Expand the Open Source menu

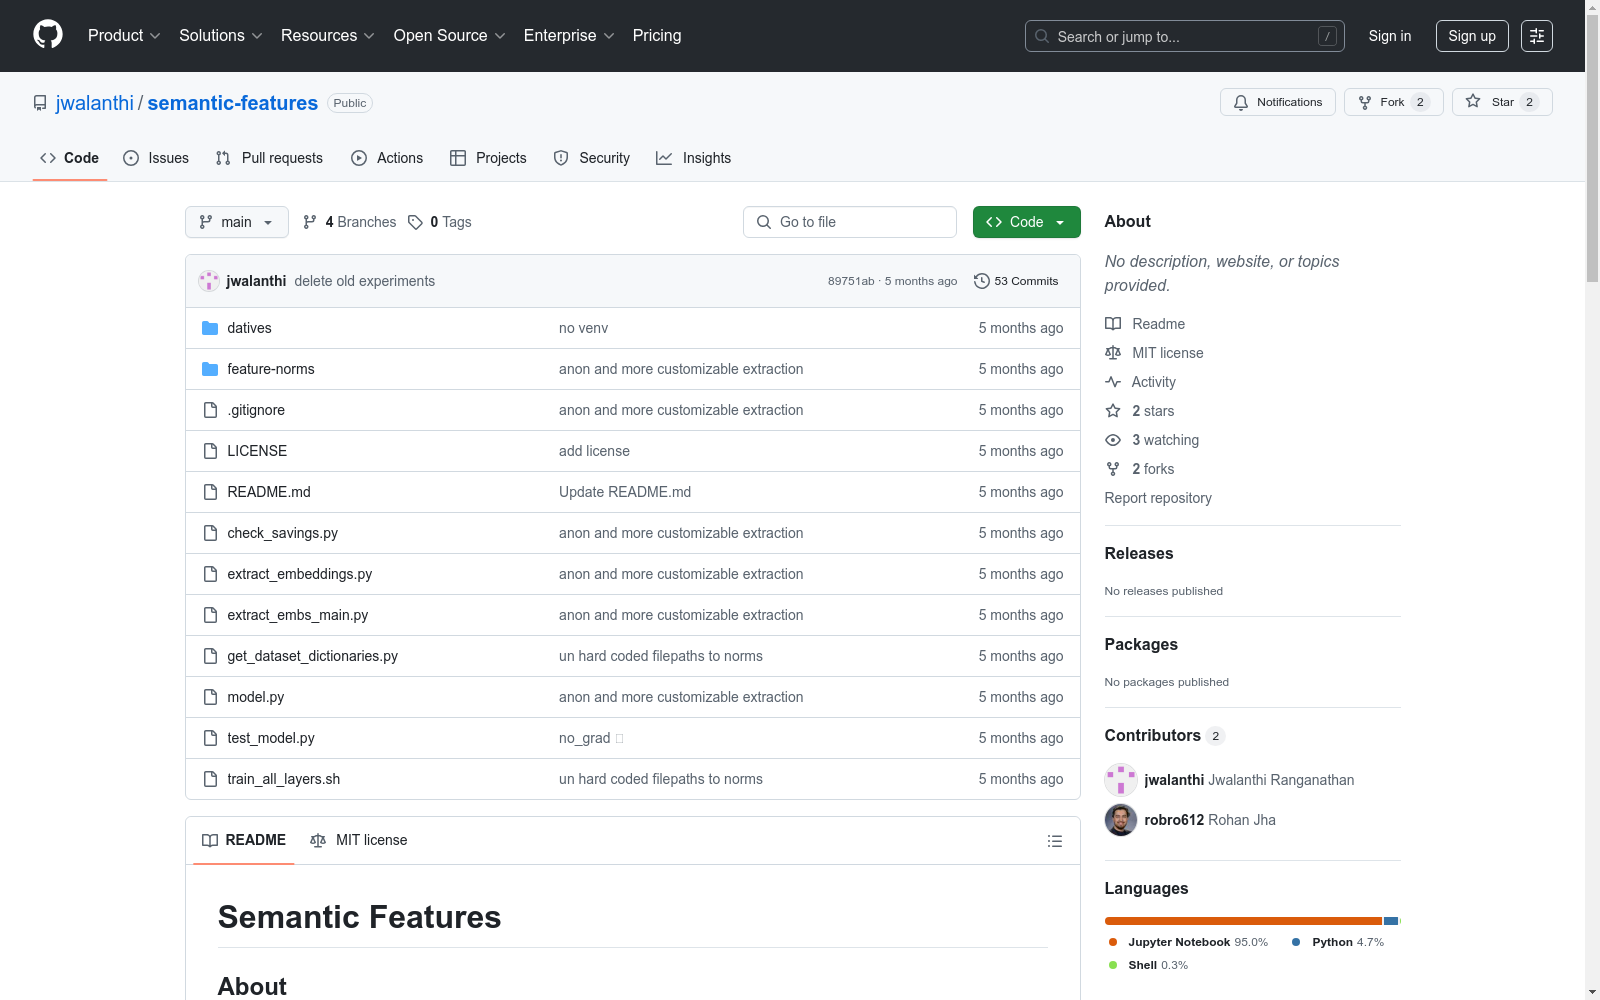coord(450,36)
